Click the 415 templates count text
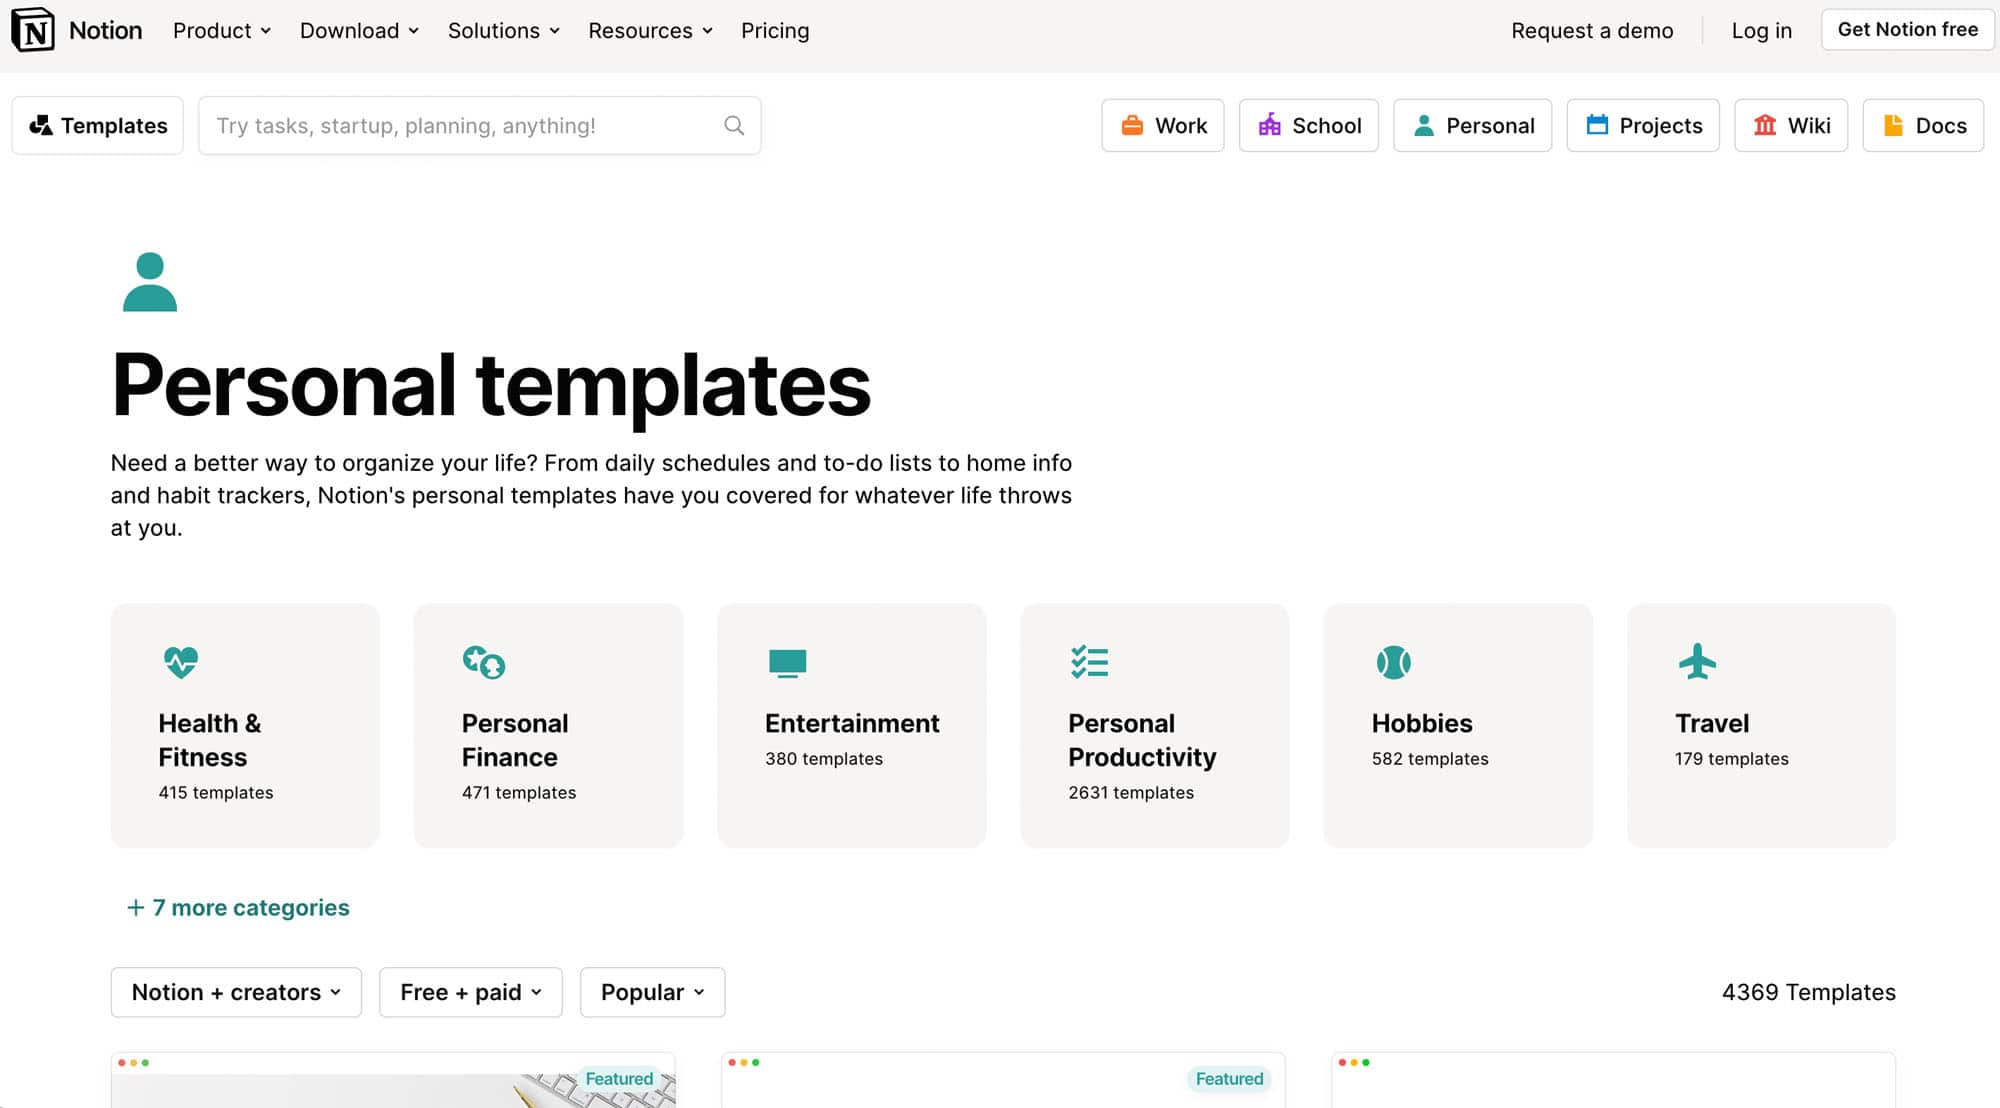Viewport: 2000px width, 1108px height. coord(216,792)
